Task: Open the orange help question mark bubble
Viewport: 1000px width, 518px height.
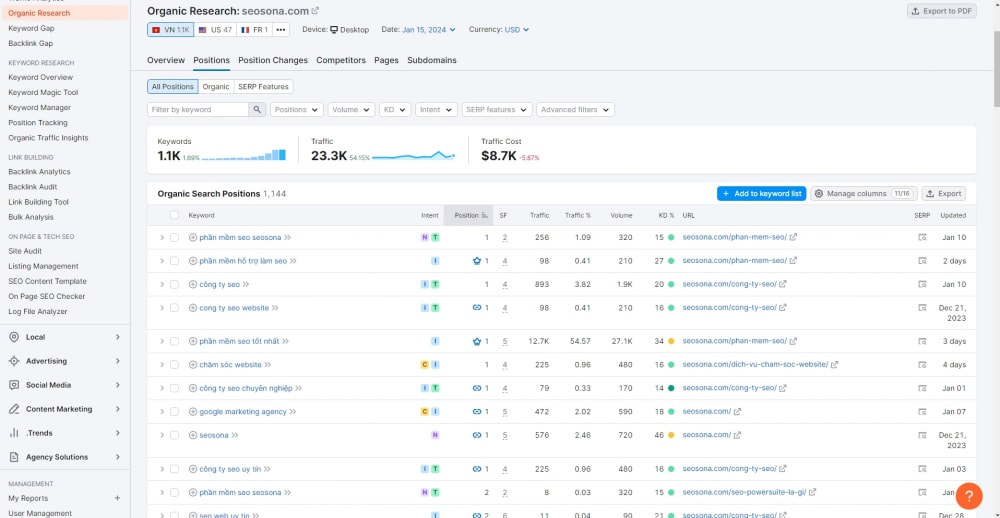Action: [969, 496]
